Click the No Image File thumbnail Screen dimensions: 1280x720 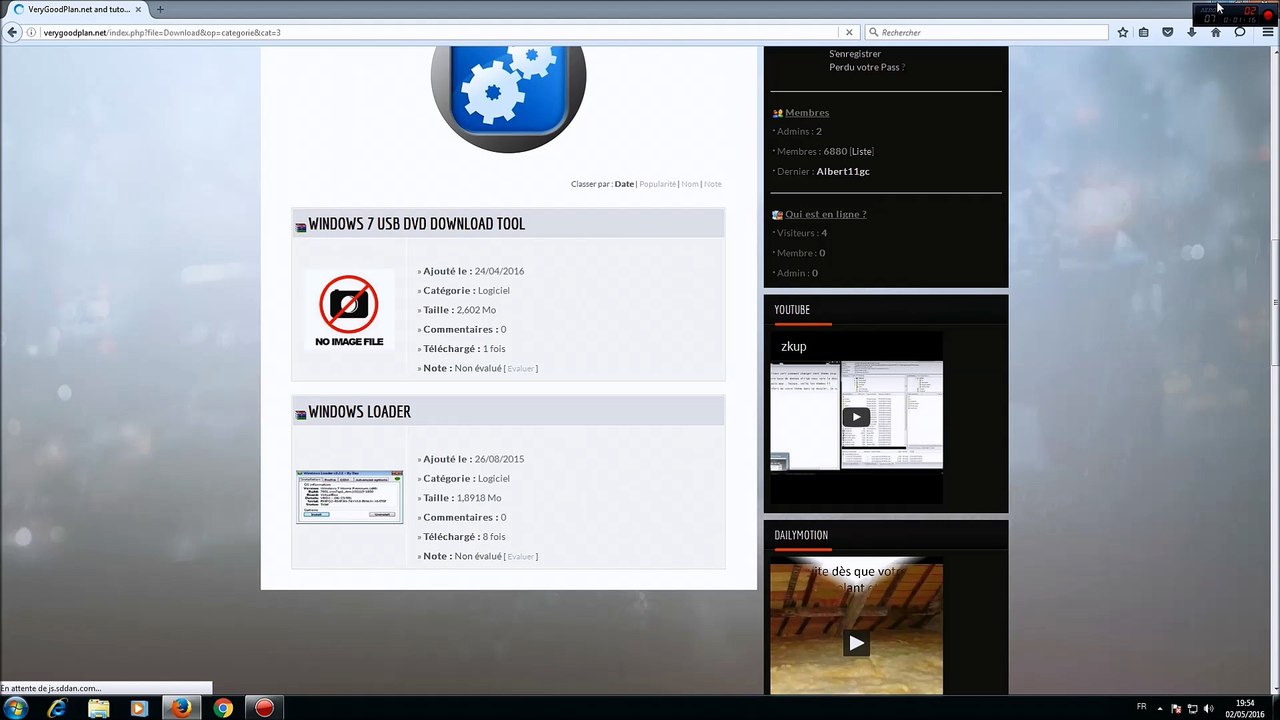[349, 310]
